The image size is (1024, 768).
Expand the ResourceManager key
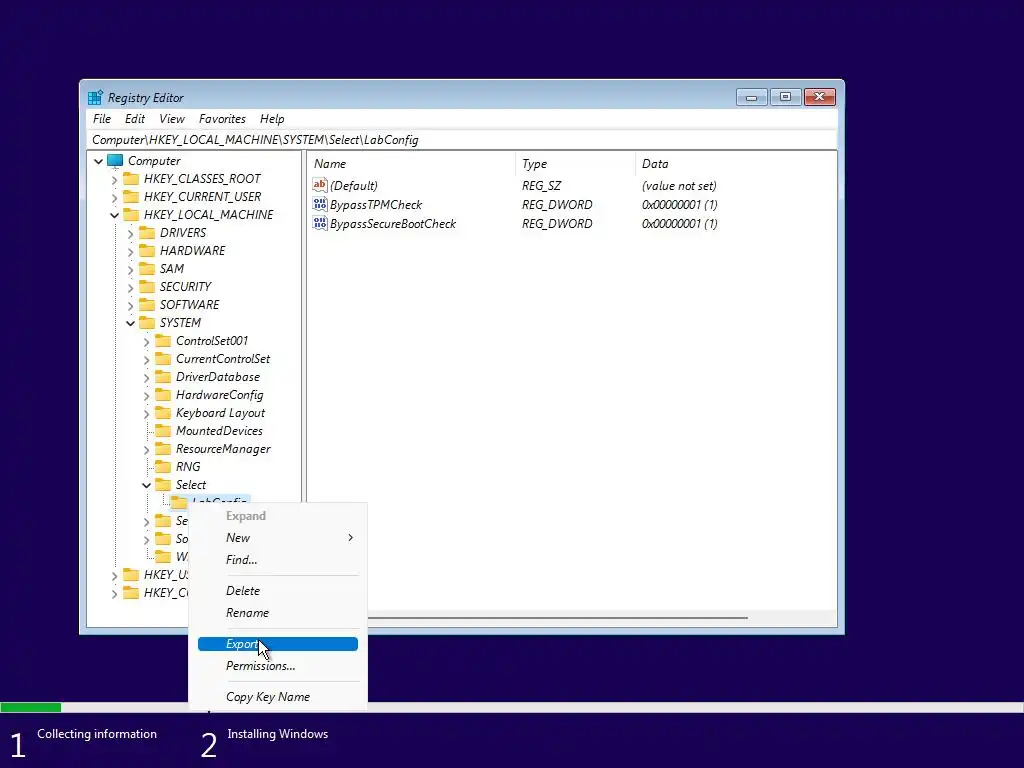pyautogui.click(x=147, y=449)
